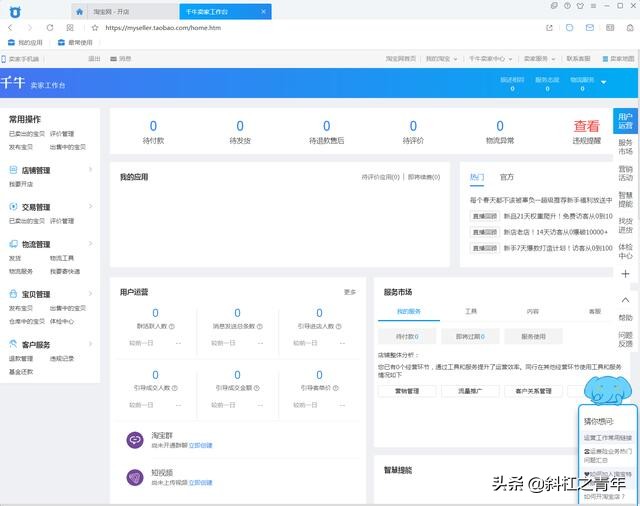Click the 宝贝管理 bag icon
The width and height of the screenshot is (640, 506).
(x=13, y=294)
